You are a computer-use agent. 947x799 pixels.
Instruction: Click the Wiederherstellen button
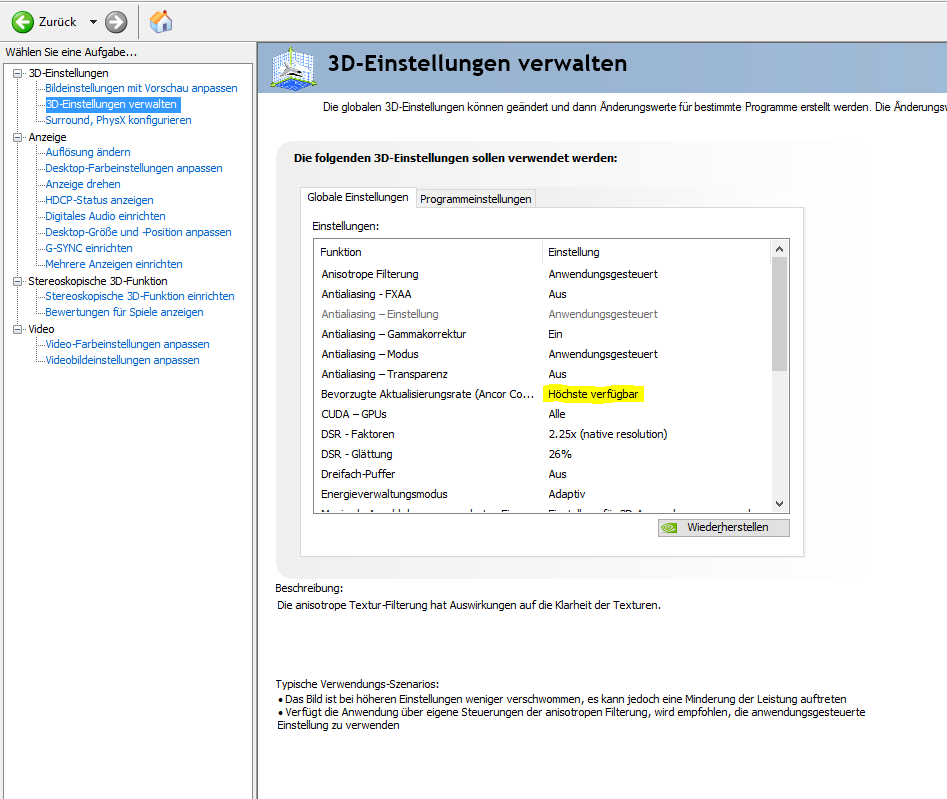724,528
